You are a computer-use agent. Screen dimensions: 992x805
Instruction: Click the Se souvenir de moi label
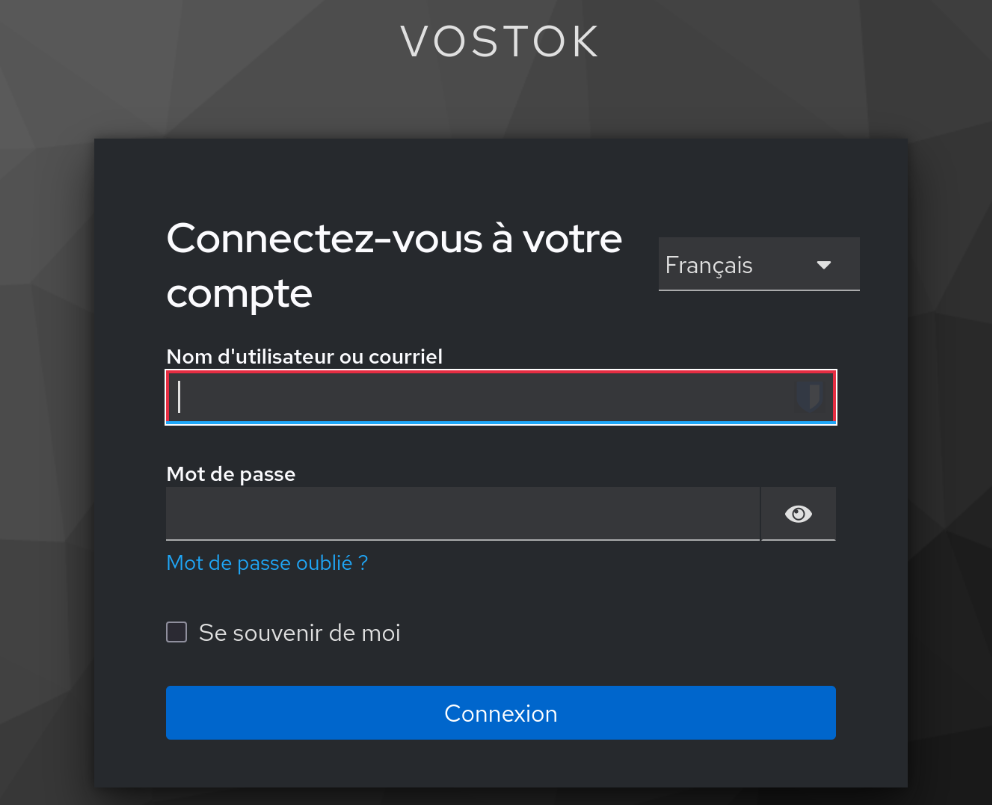(x=299, y=633)
